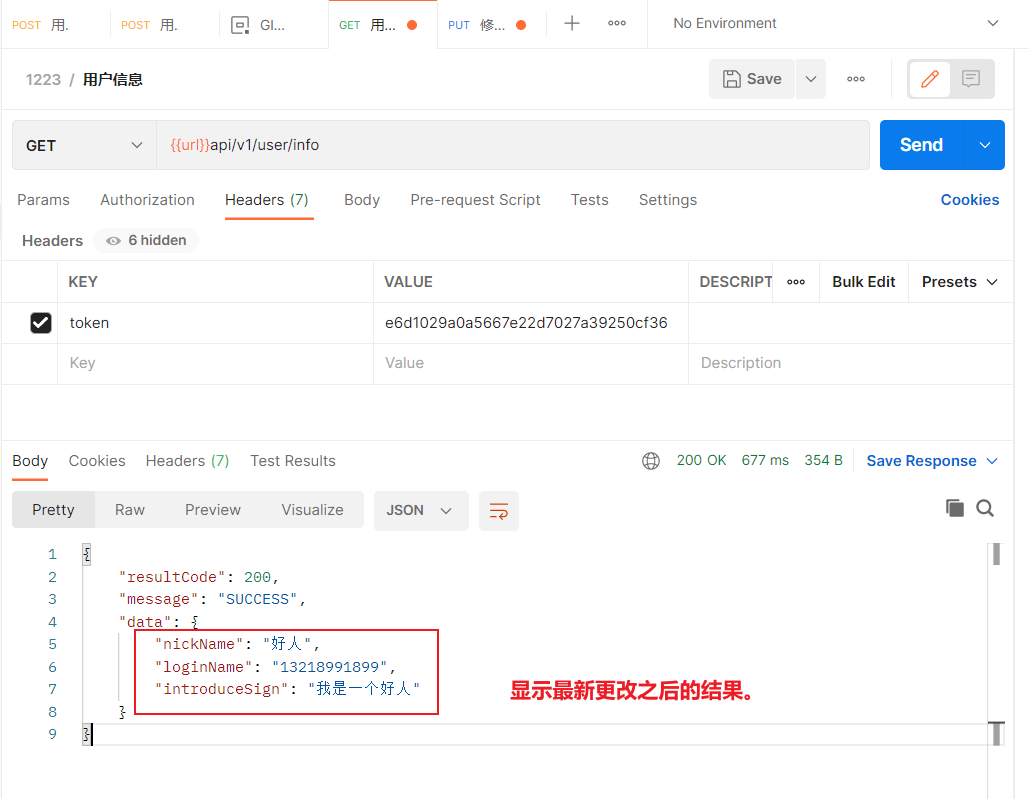The image size is (1029, 799).
Task: Uncheck the token header checkbox
Action: 41,323
